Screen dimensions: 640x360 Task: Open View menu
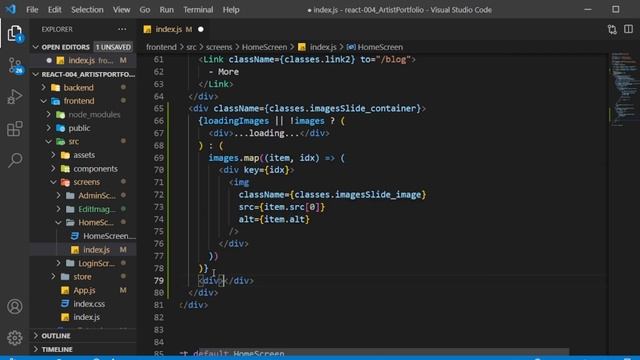tap(121, 9)
